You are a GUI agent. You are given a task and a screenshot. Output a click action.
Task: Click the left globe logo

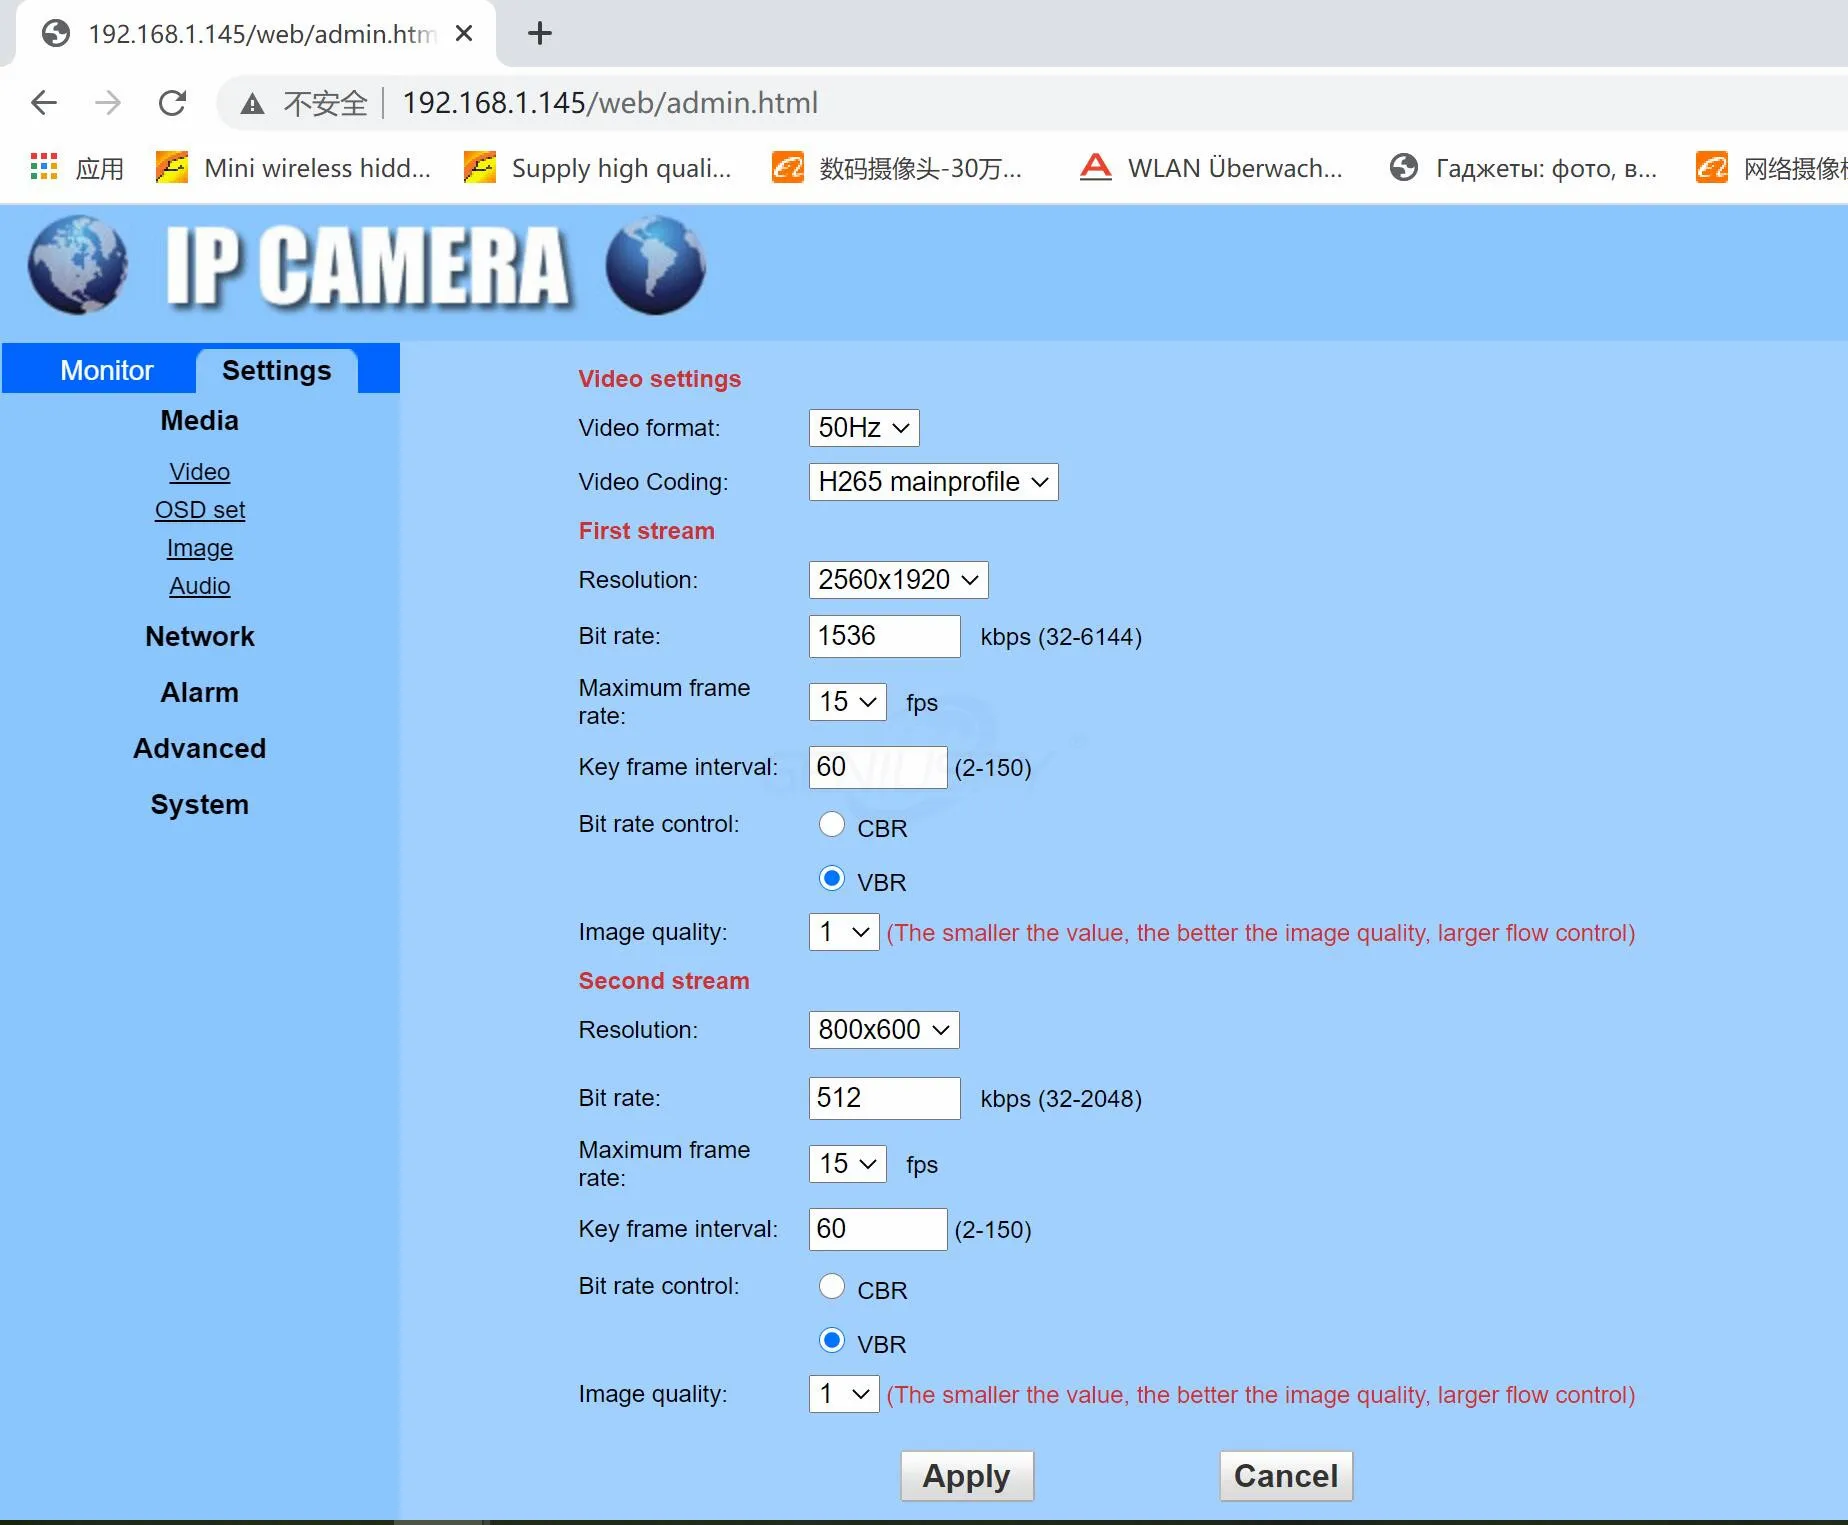(77, 265)
